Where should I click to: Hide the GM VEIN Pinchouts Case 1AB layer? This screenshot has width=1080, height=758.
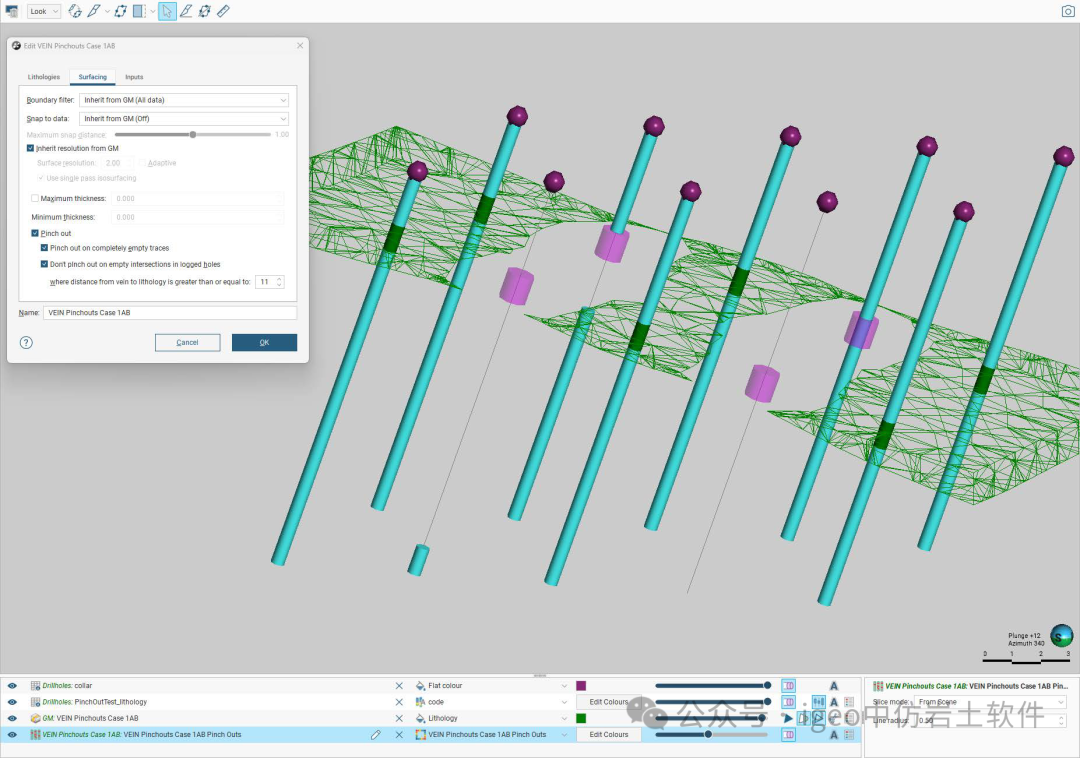[12, 718]
